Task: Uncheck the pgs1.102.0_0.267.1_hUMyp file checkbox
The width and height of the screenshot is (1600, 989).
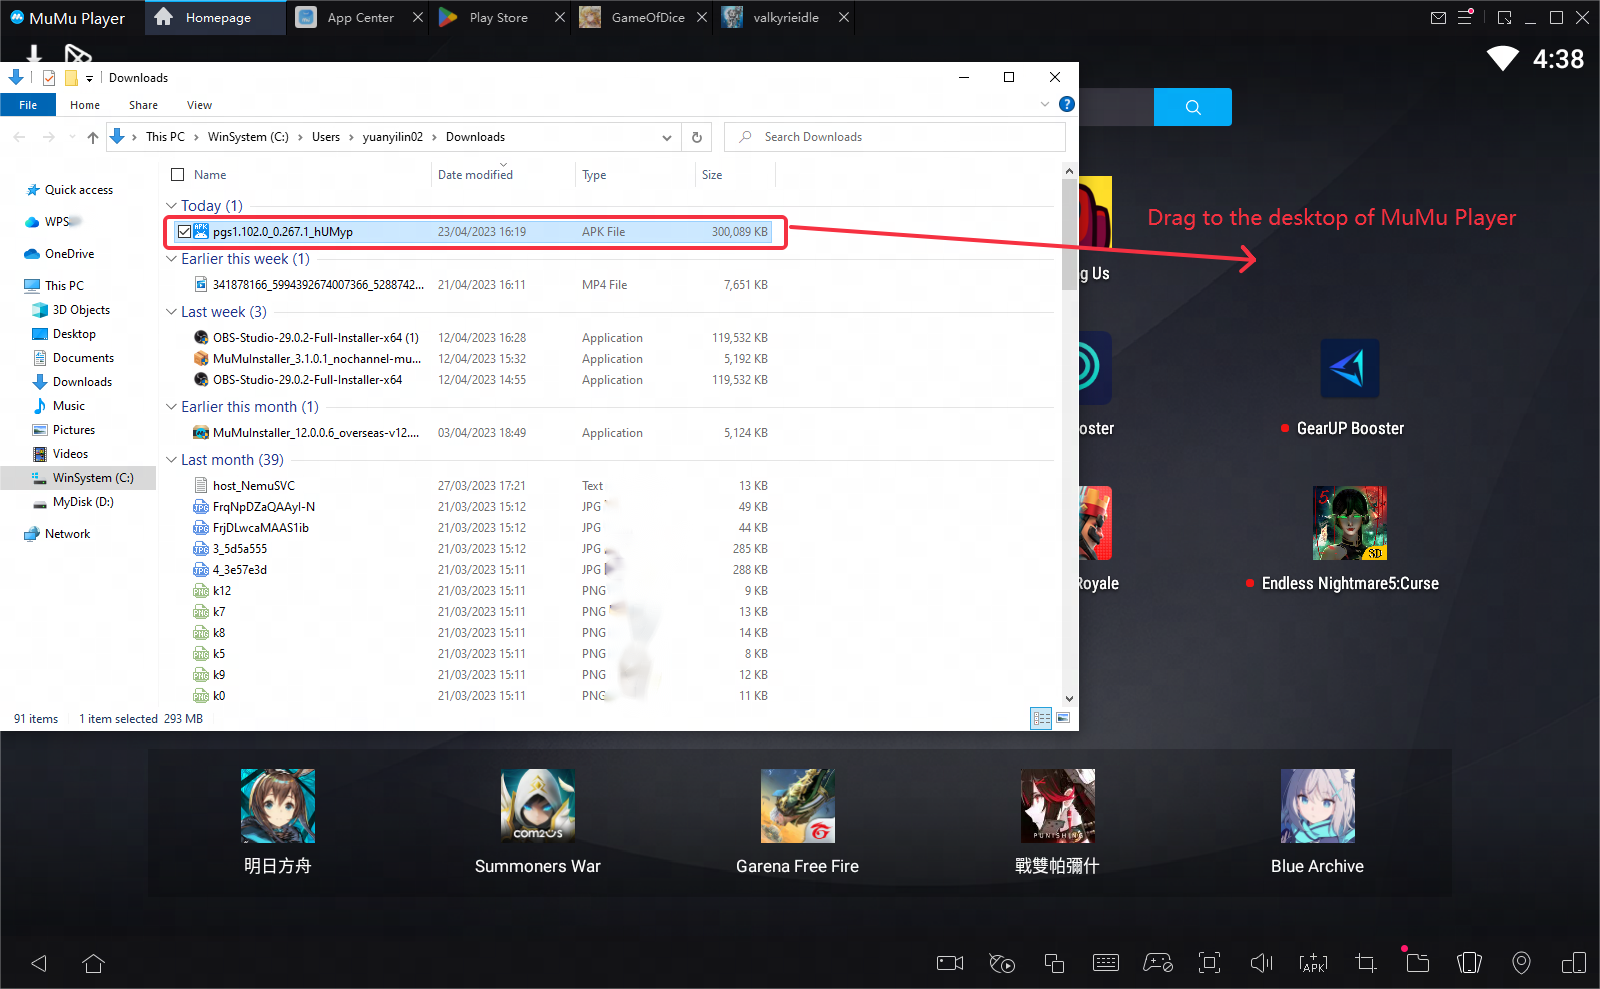Action: tap(184, 232)
